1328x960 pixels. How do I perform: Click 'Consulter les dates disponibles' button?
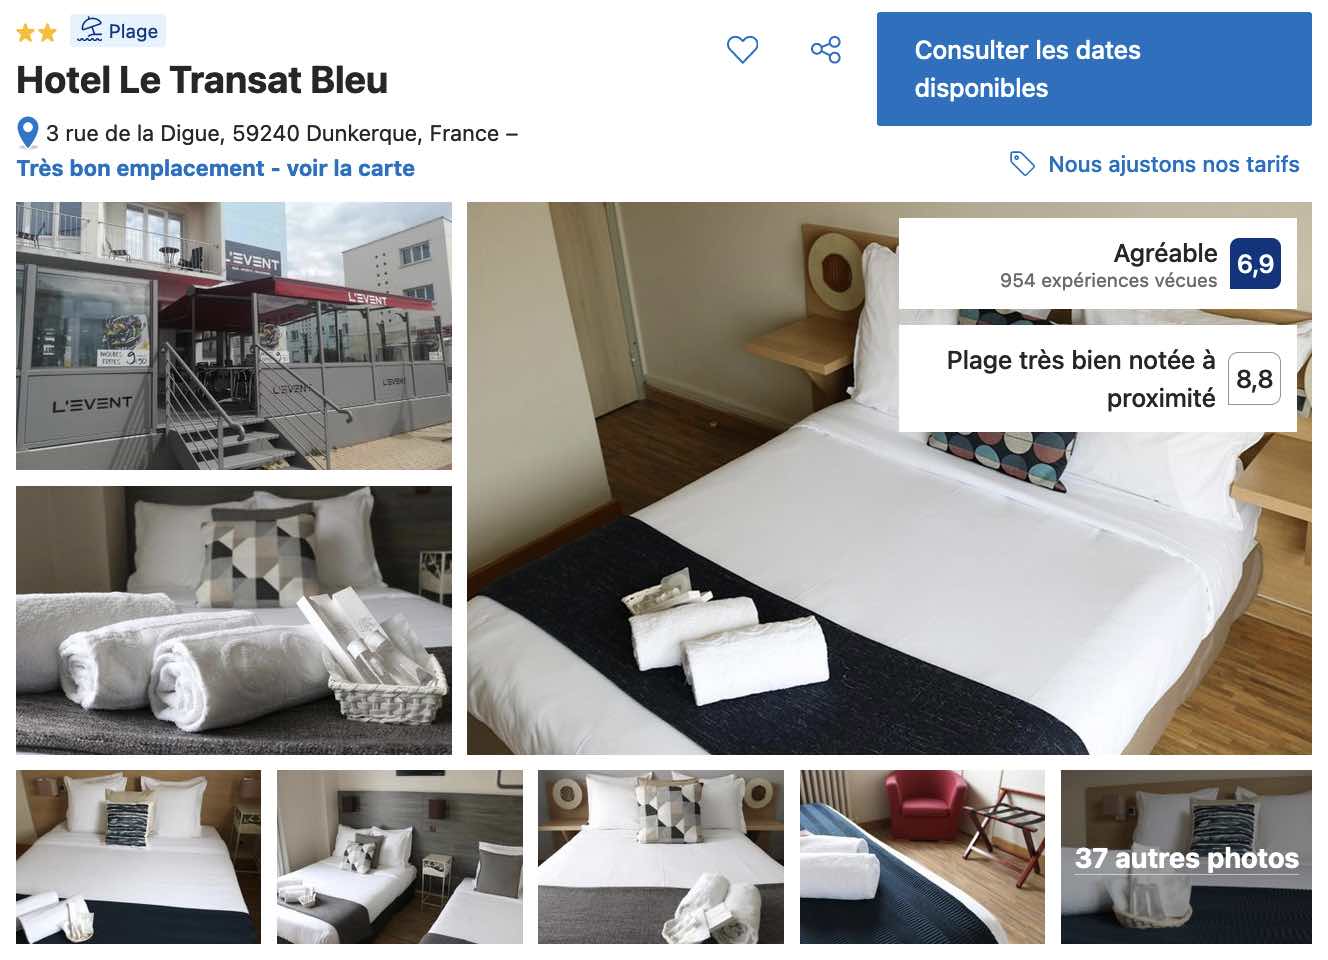coord(1094,69)
